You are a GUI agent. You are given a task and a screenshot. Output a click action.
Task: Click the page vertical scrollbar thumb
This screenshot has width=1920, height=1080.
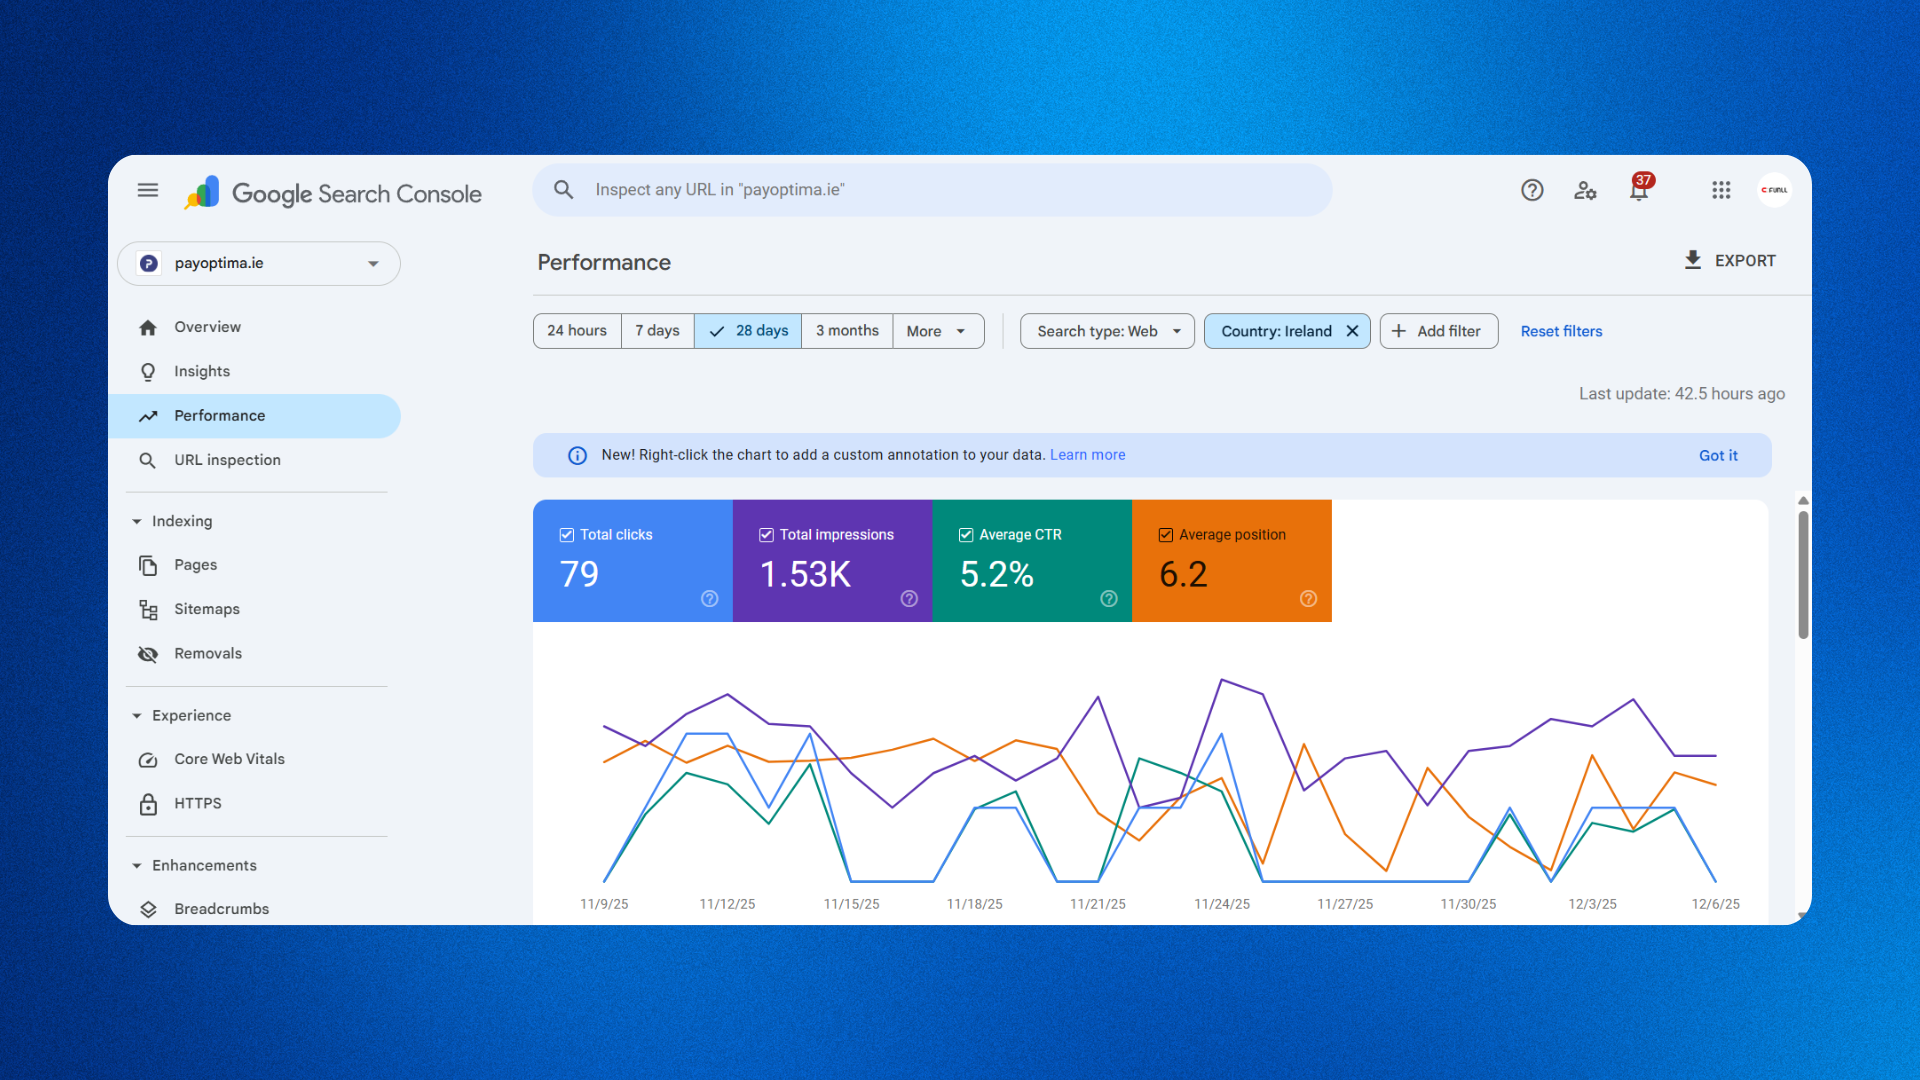[x=1803, y=575]
